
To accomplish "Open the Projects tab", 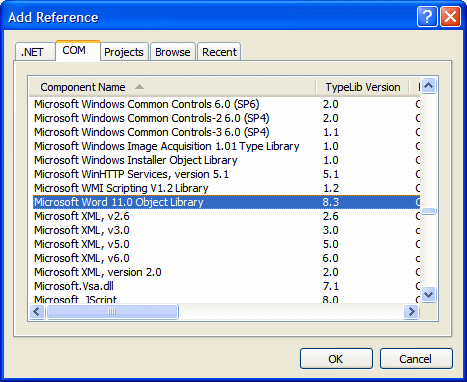I will pos(124,52).
